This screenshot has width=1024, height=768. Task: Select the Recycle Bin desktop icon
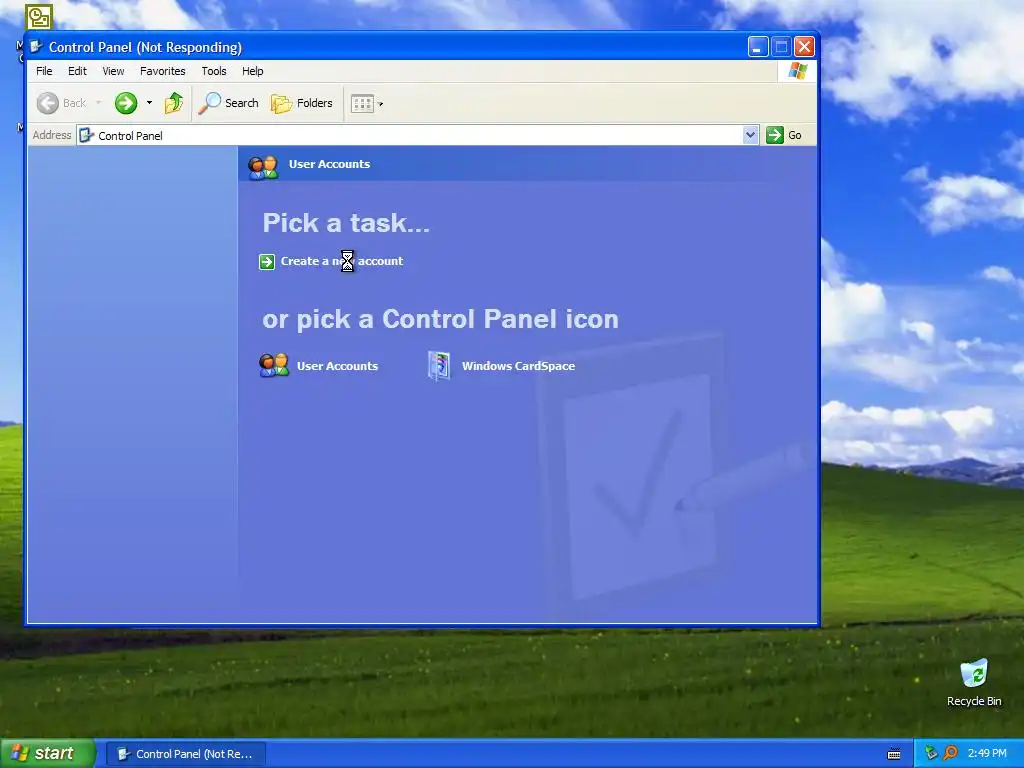click(x=974, y=682)
